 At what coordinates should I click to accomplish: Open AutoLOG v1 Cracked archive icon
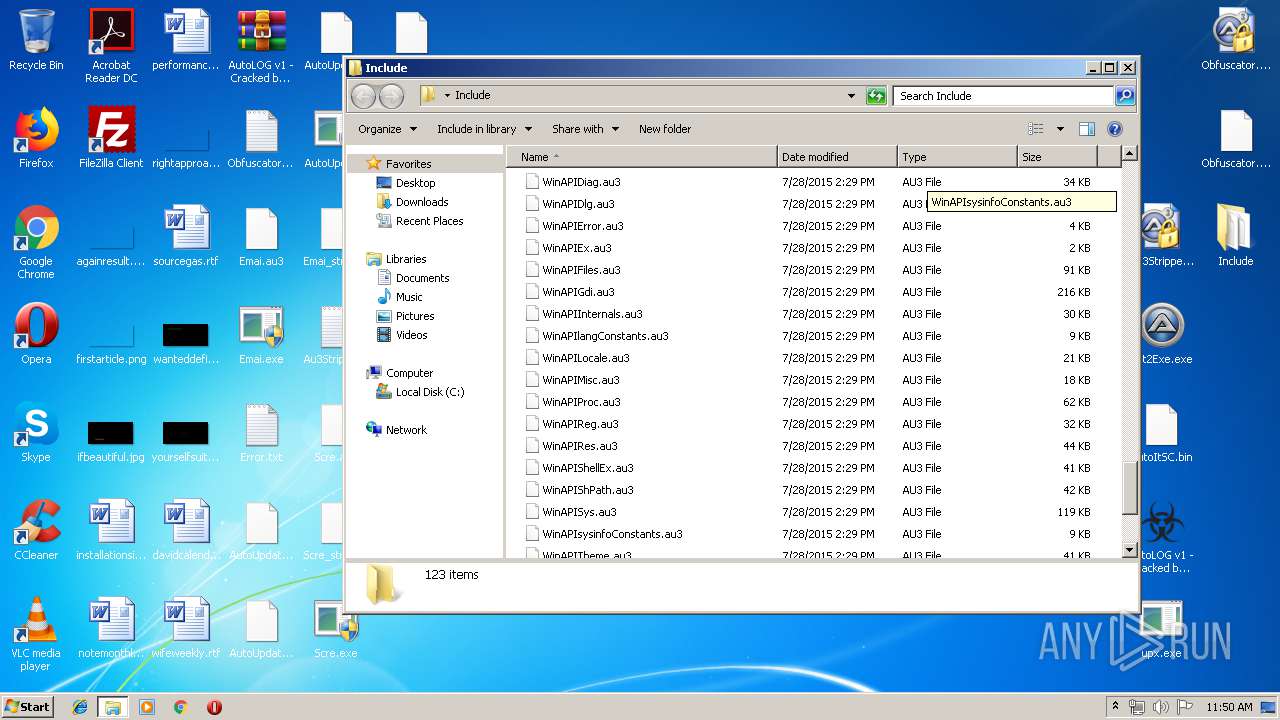tap(261, 45)
